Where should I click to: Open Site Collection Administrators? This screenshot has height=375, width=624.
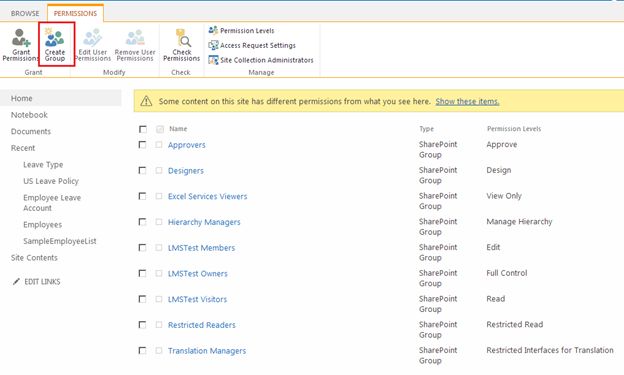tap(261, 60)
